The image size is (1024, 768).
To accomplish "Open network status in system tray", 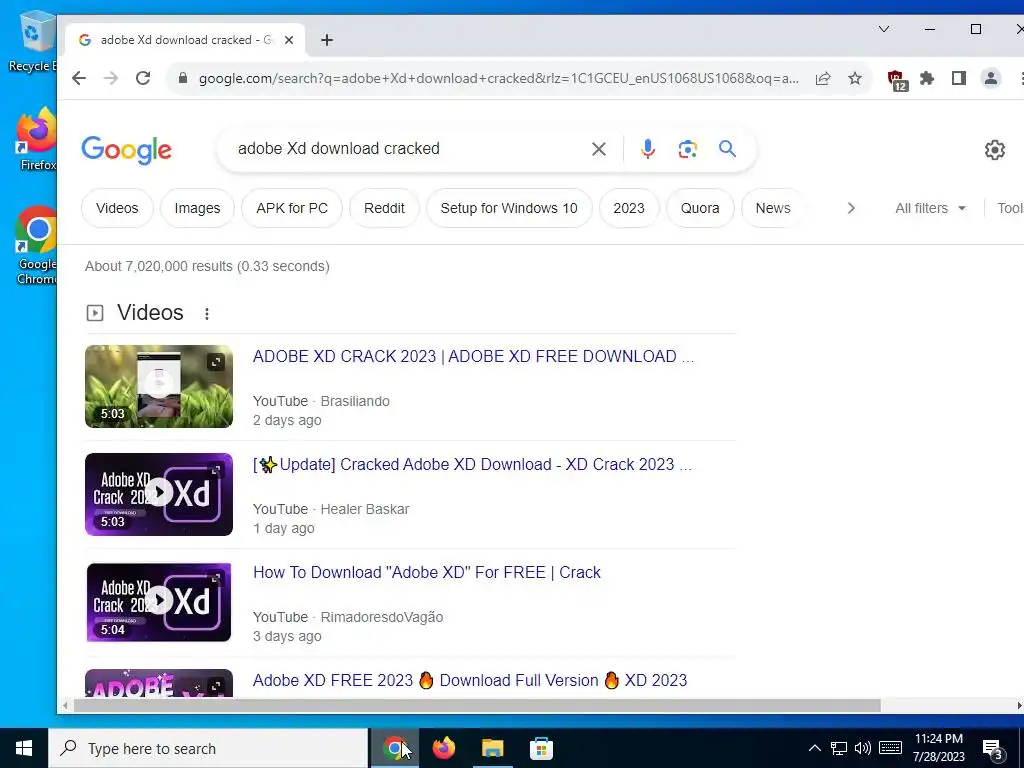I will [x=839, y=748].
